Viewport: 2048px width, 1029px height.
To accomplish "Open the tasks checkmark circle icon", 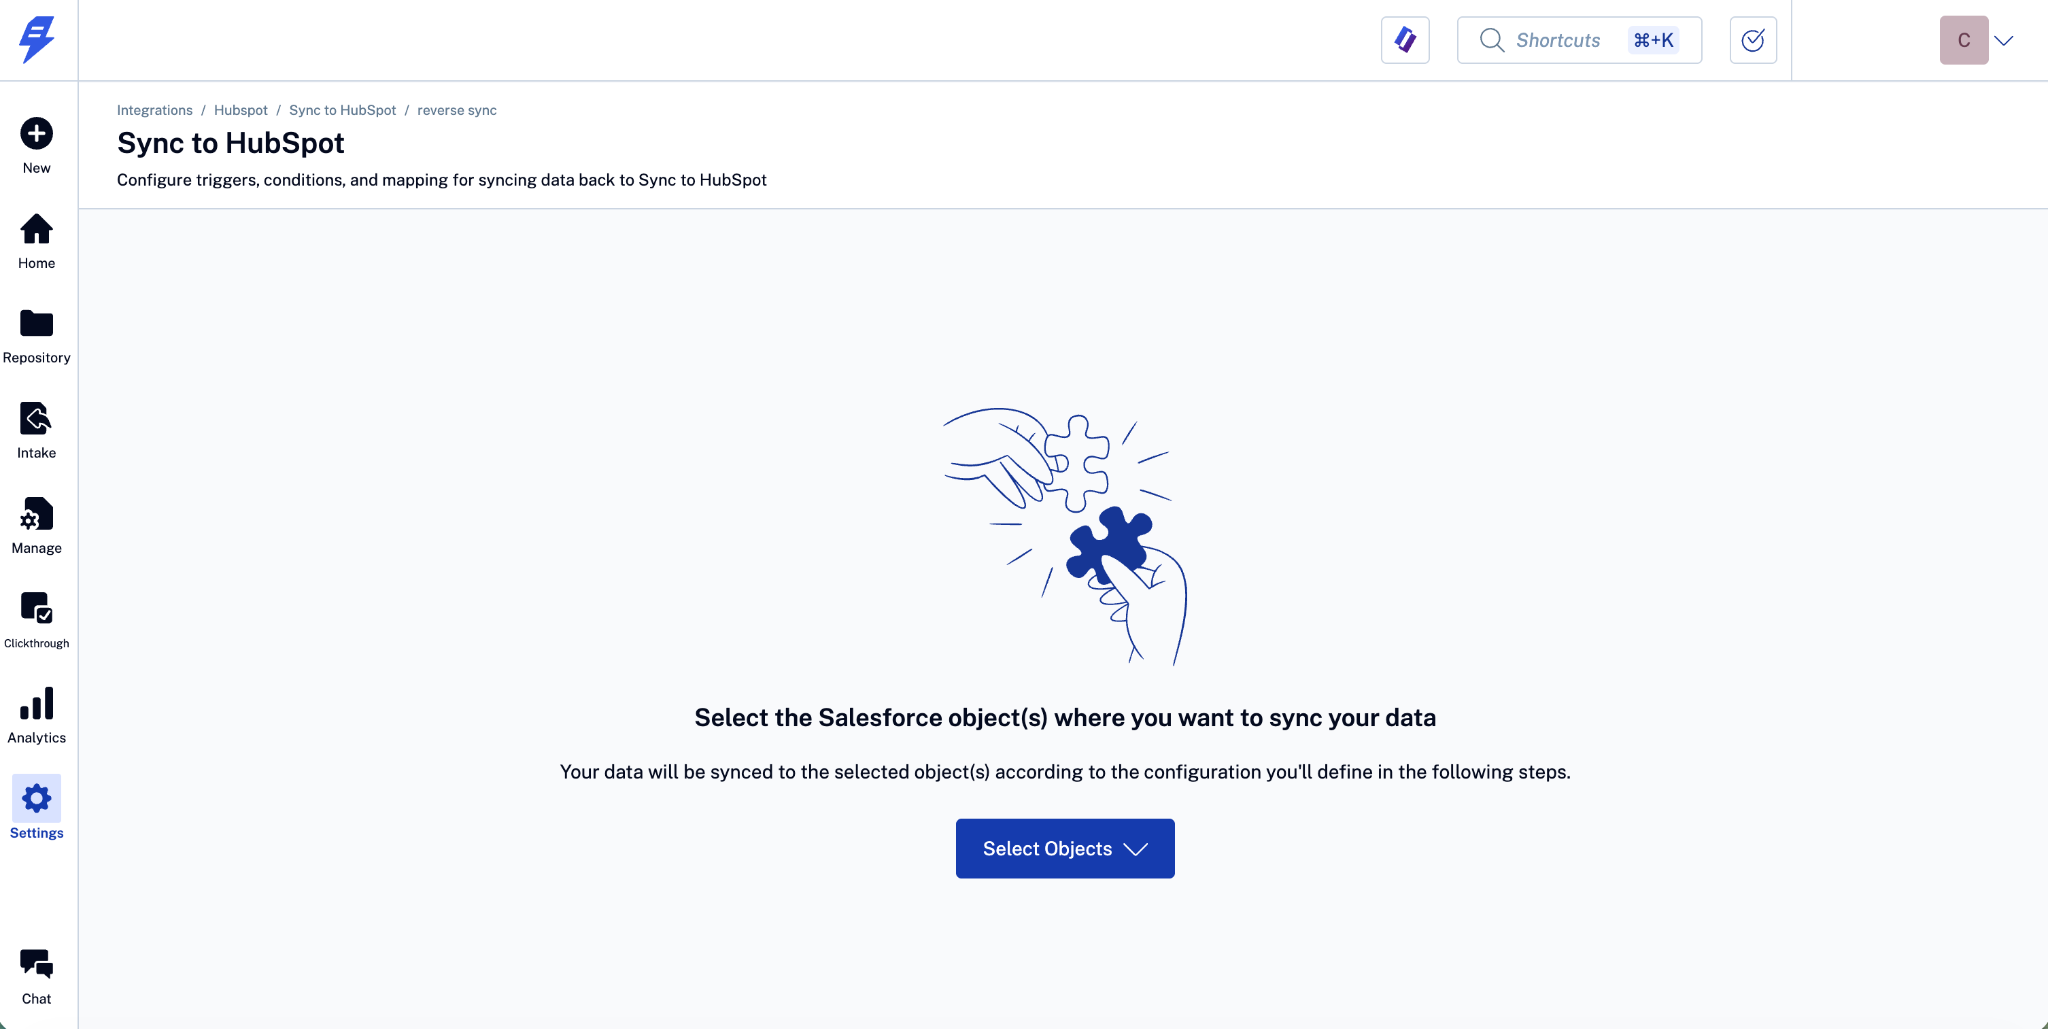I will 1753,40.
